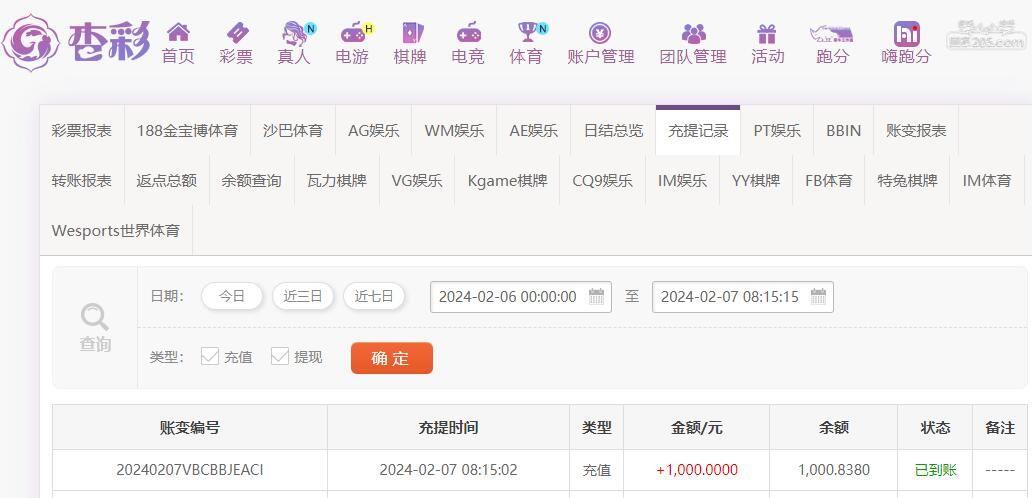Toggle the 充值 checkbox
Screen dimensions: 1032x498
click(210, 357)
